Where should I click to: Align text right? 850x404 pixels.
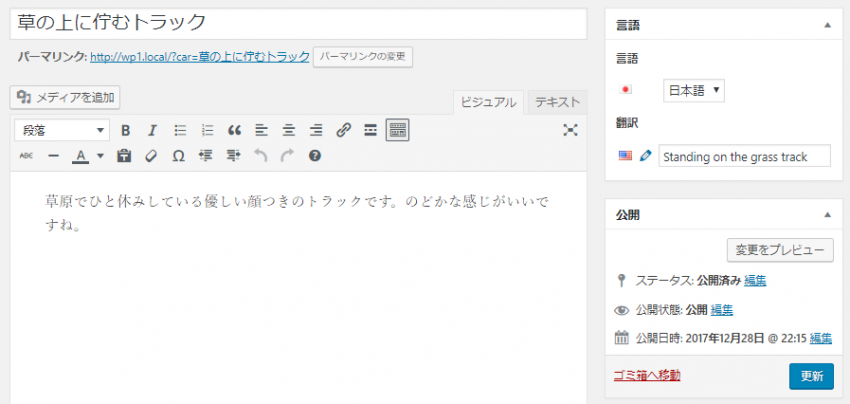click(316, 130)
